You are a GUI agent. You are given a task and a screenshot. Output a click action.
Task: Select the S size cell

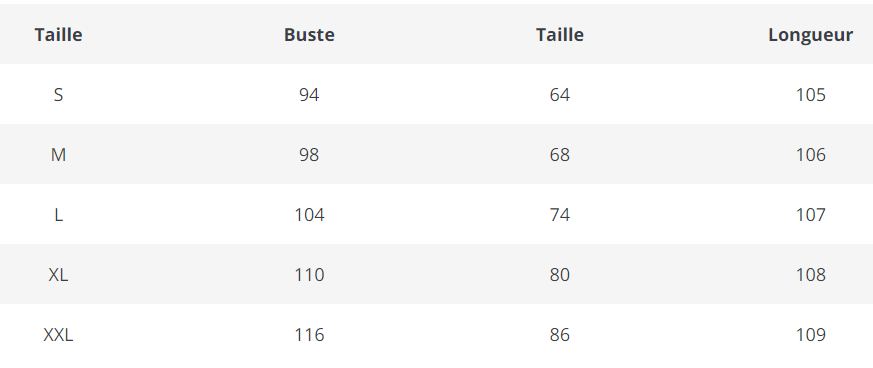[x=58, y=95]
